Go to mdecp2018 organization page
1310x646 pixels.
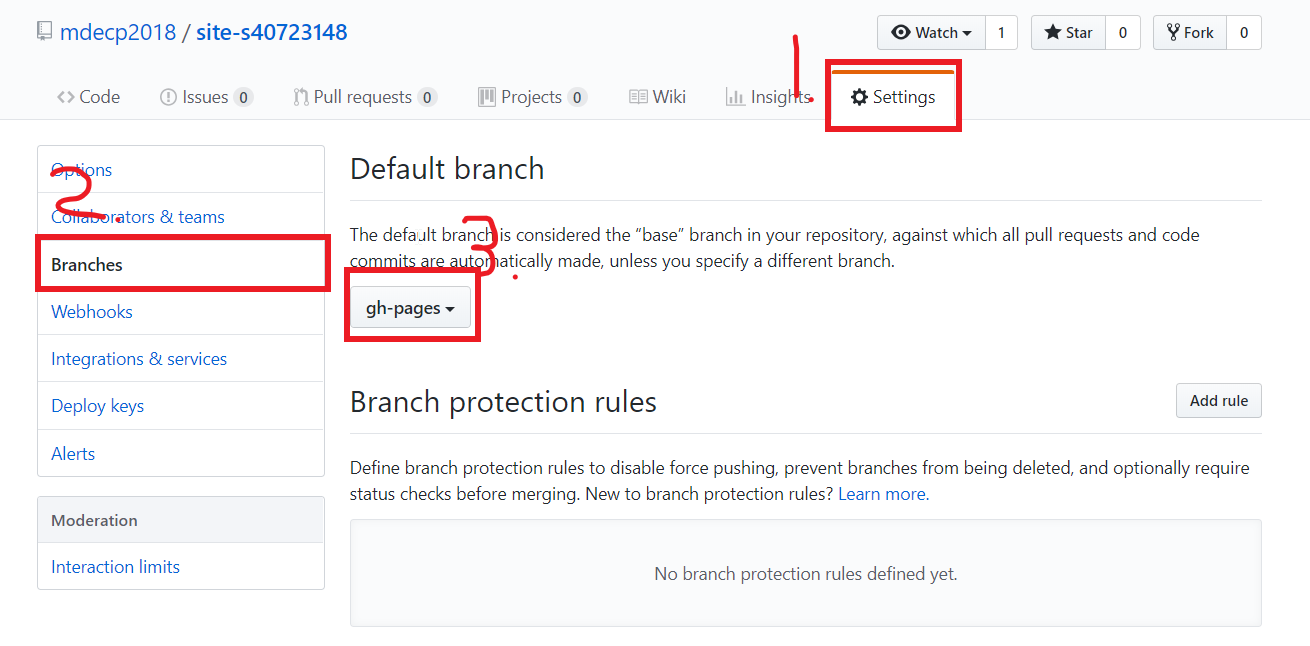click(116, 32)
